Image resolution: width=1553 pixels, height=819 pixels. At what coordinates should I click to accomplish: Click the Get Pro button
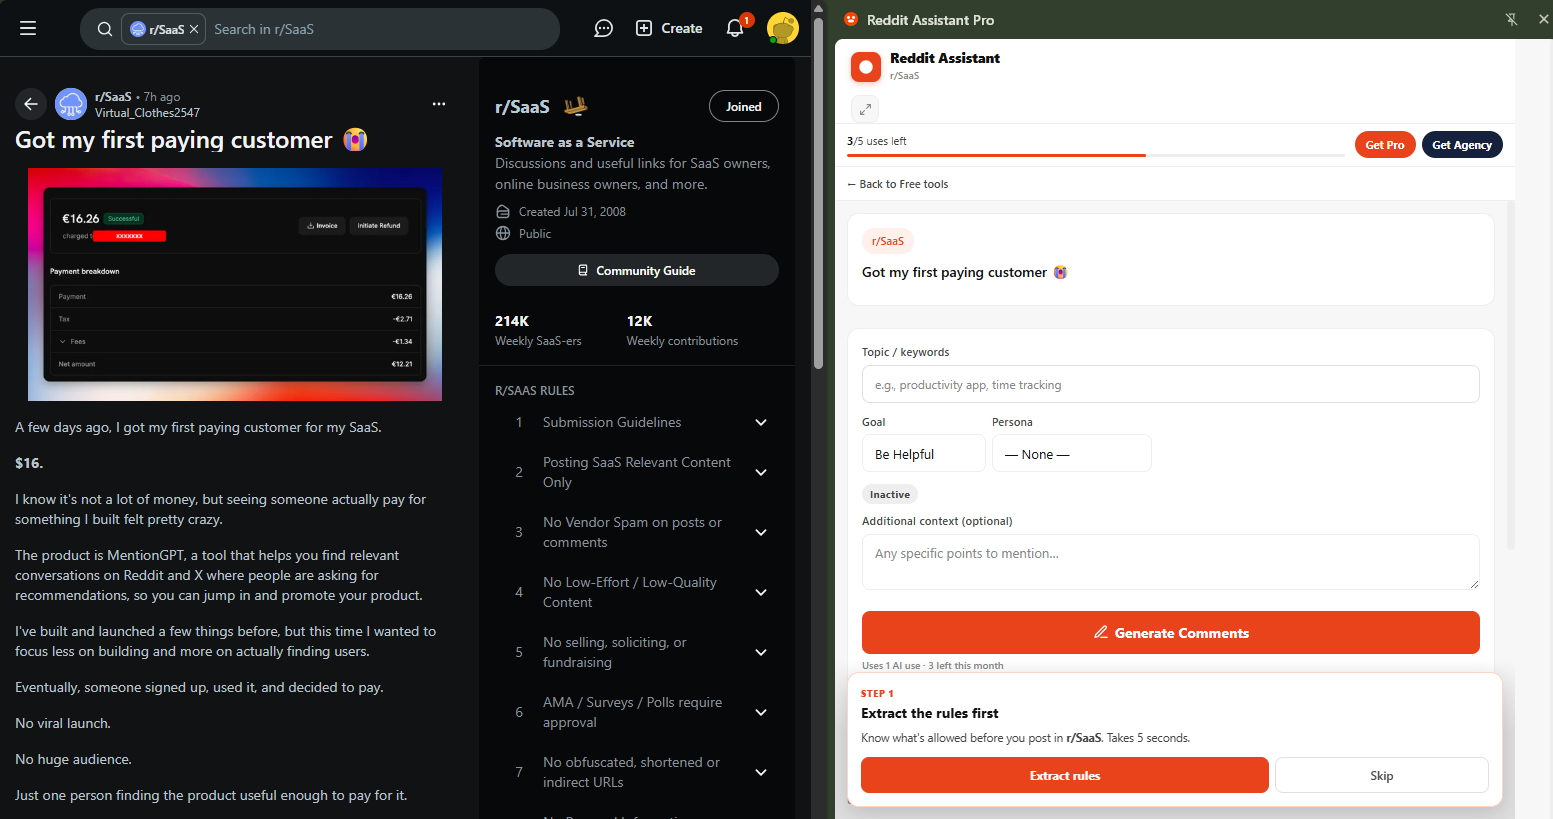[x=1384, y=145]
